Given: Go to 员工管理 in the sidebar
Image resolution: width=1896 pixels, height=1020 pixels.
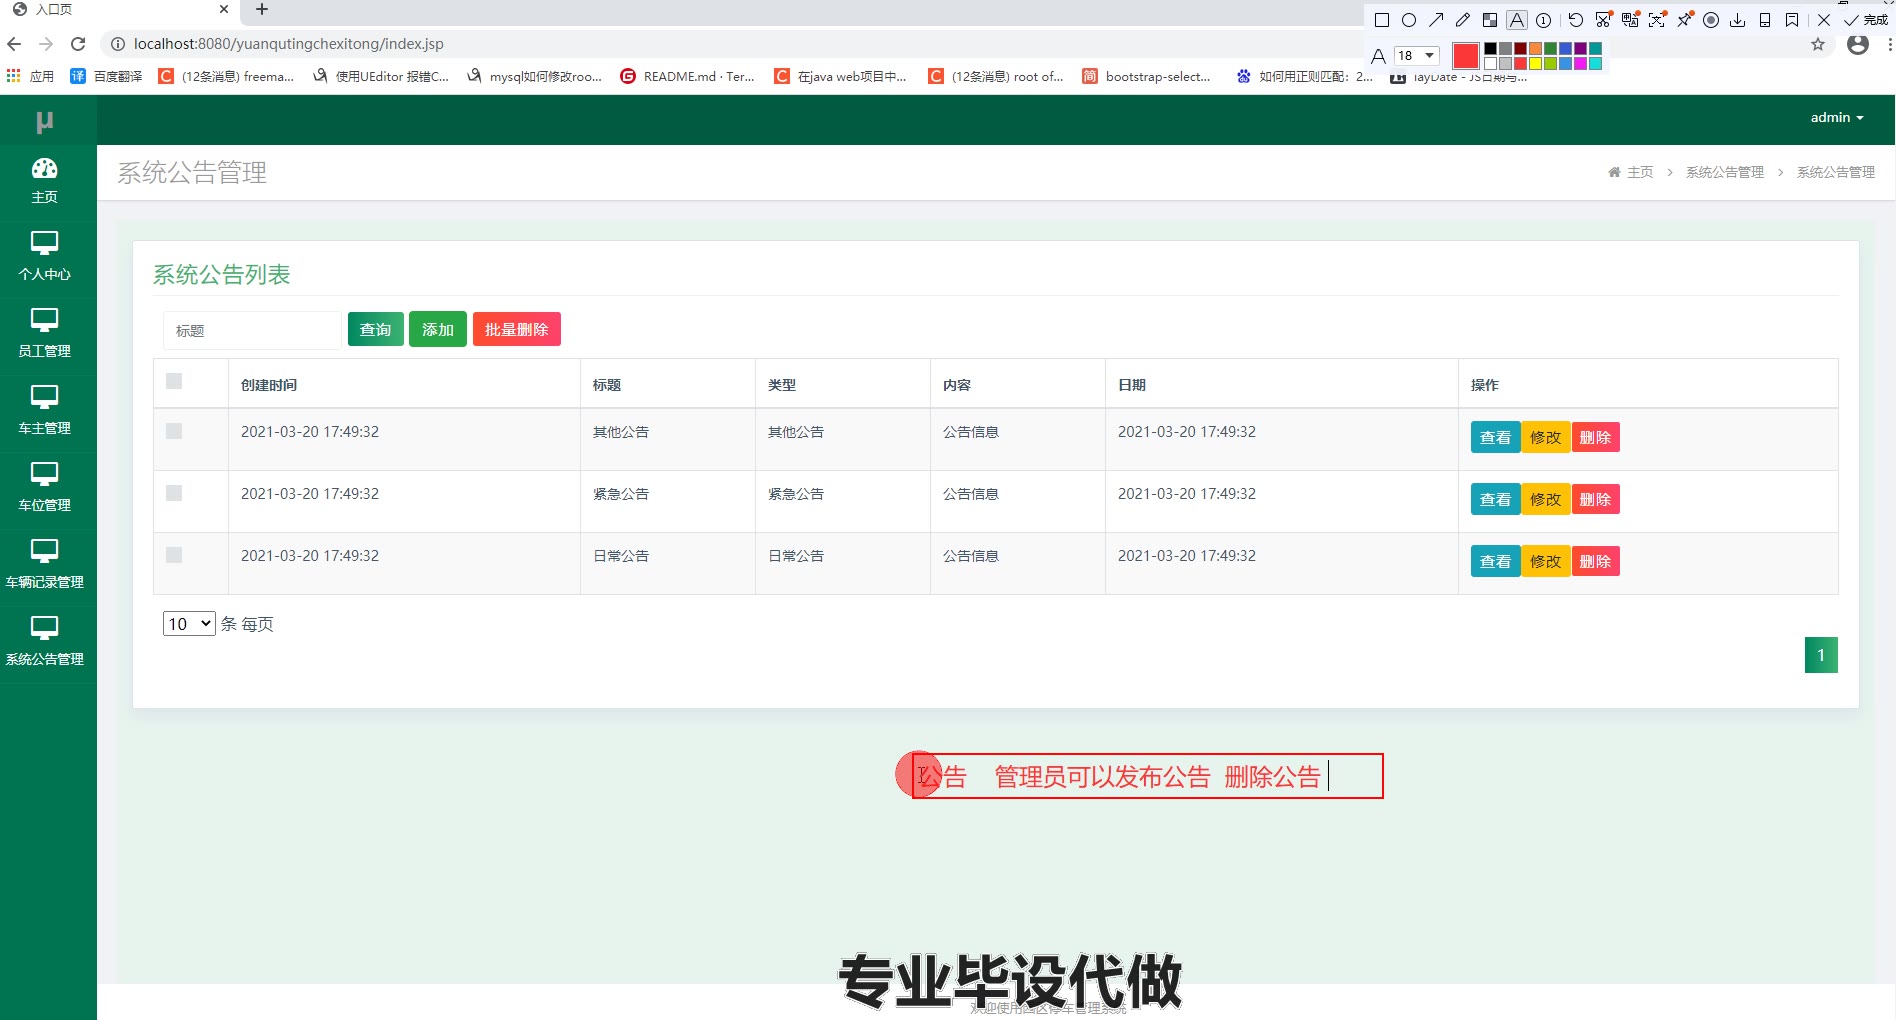Looking at the screenshot, I should [44, 332].
